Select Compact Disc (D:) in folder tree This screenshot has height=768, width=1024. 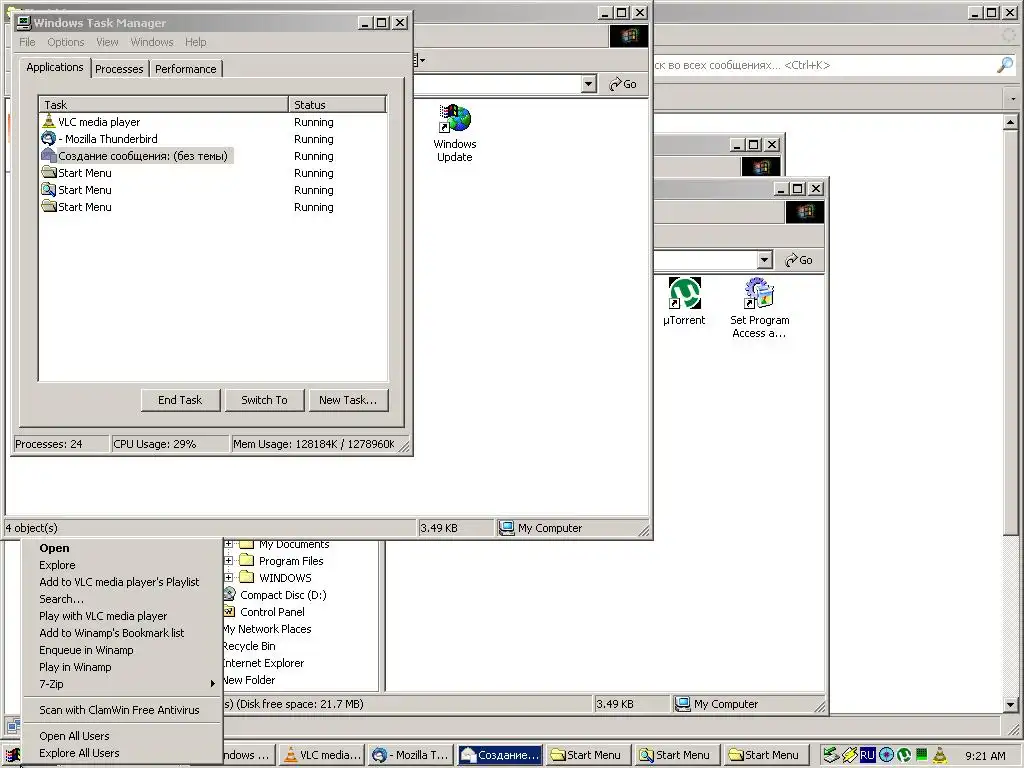[283, 595]
